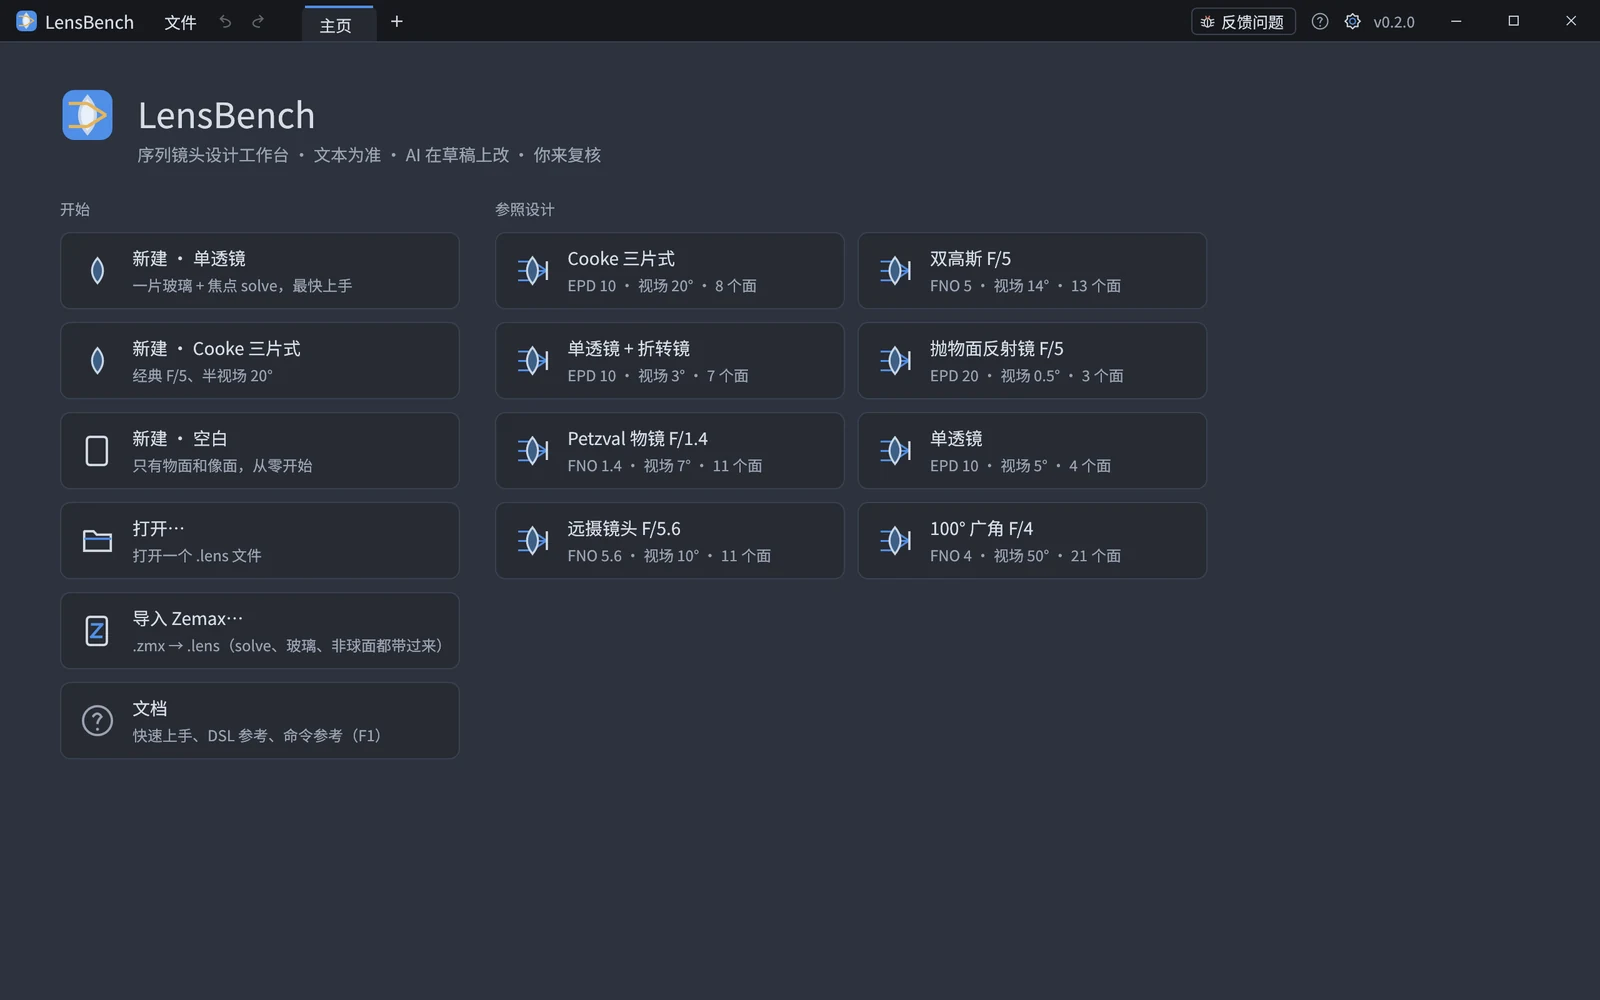The image size is (1600, 1000).
Task: Create new 单透镜 design
Action: coord(260,271)
